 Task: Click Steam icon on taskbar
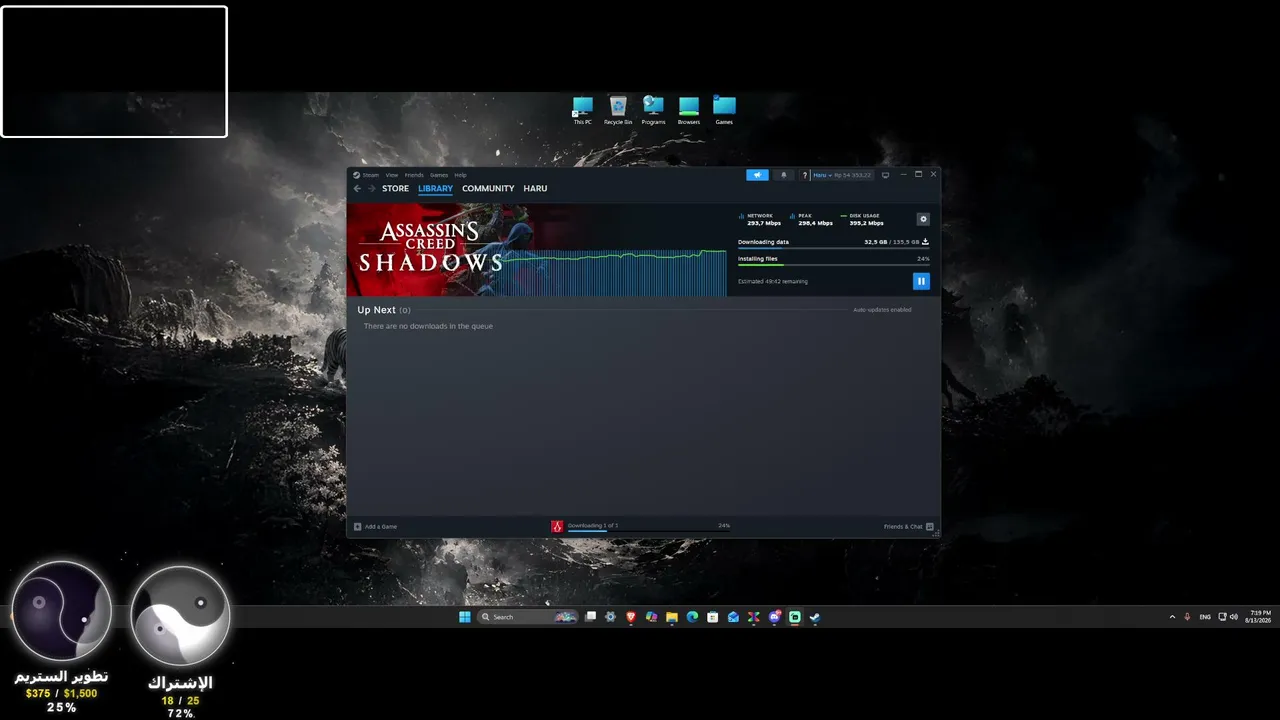(815, 617)
